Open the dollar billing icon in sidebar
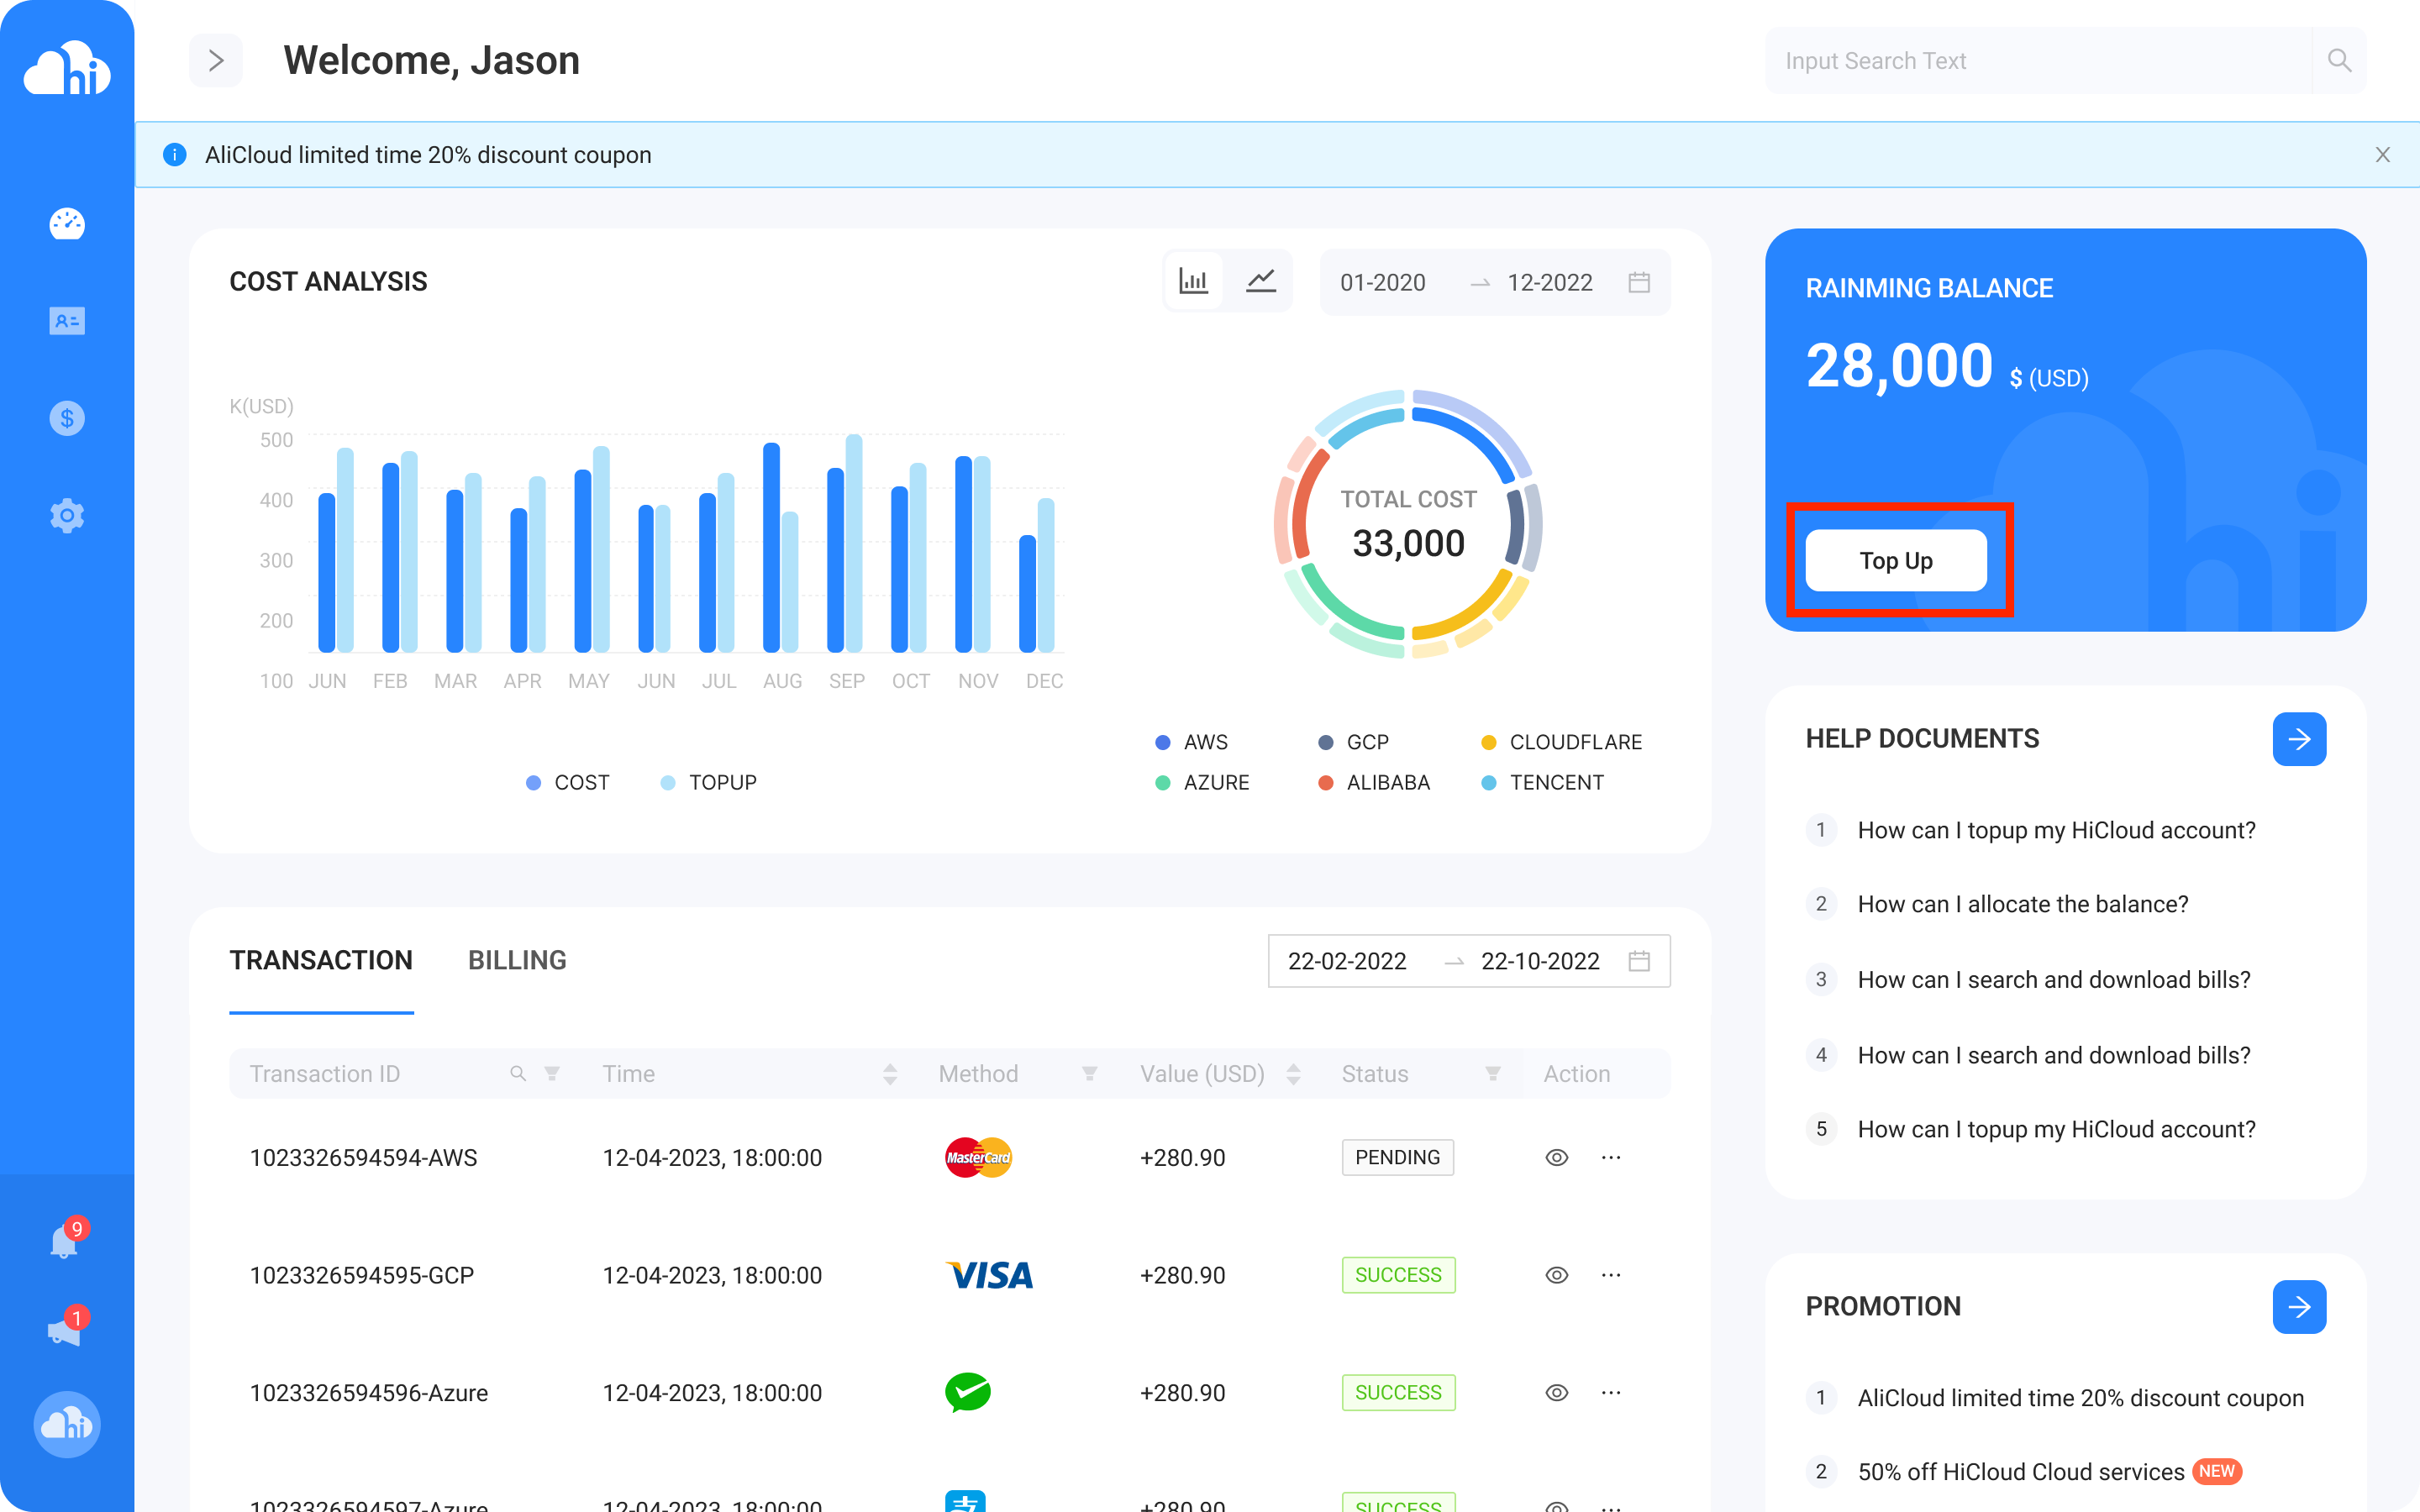The width and height of the screenshot is (2420, 1512). pyautogui.click(x=67, y=418)
